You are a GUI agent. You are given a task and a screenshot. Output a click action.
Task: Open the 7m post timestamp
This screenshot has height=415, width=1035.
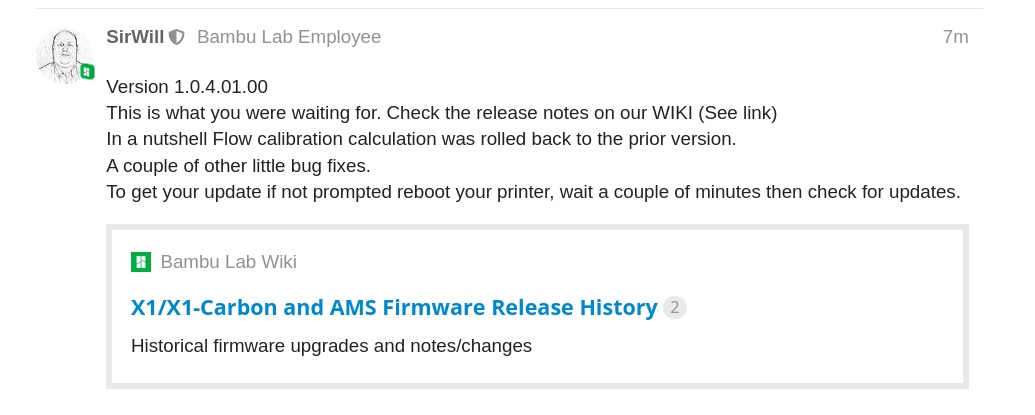point(955,37)
